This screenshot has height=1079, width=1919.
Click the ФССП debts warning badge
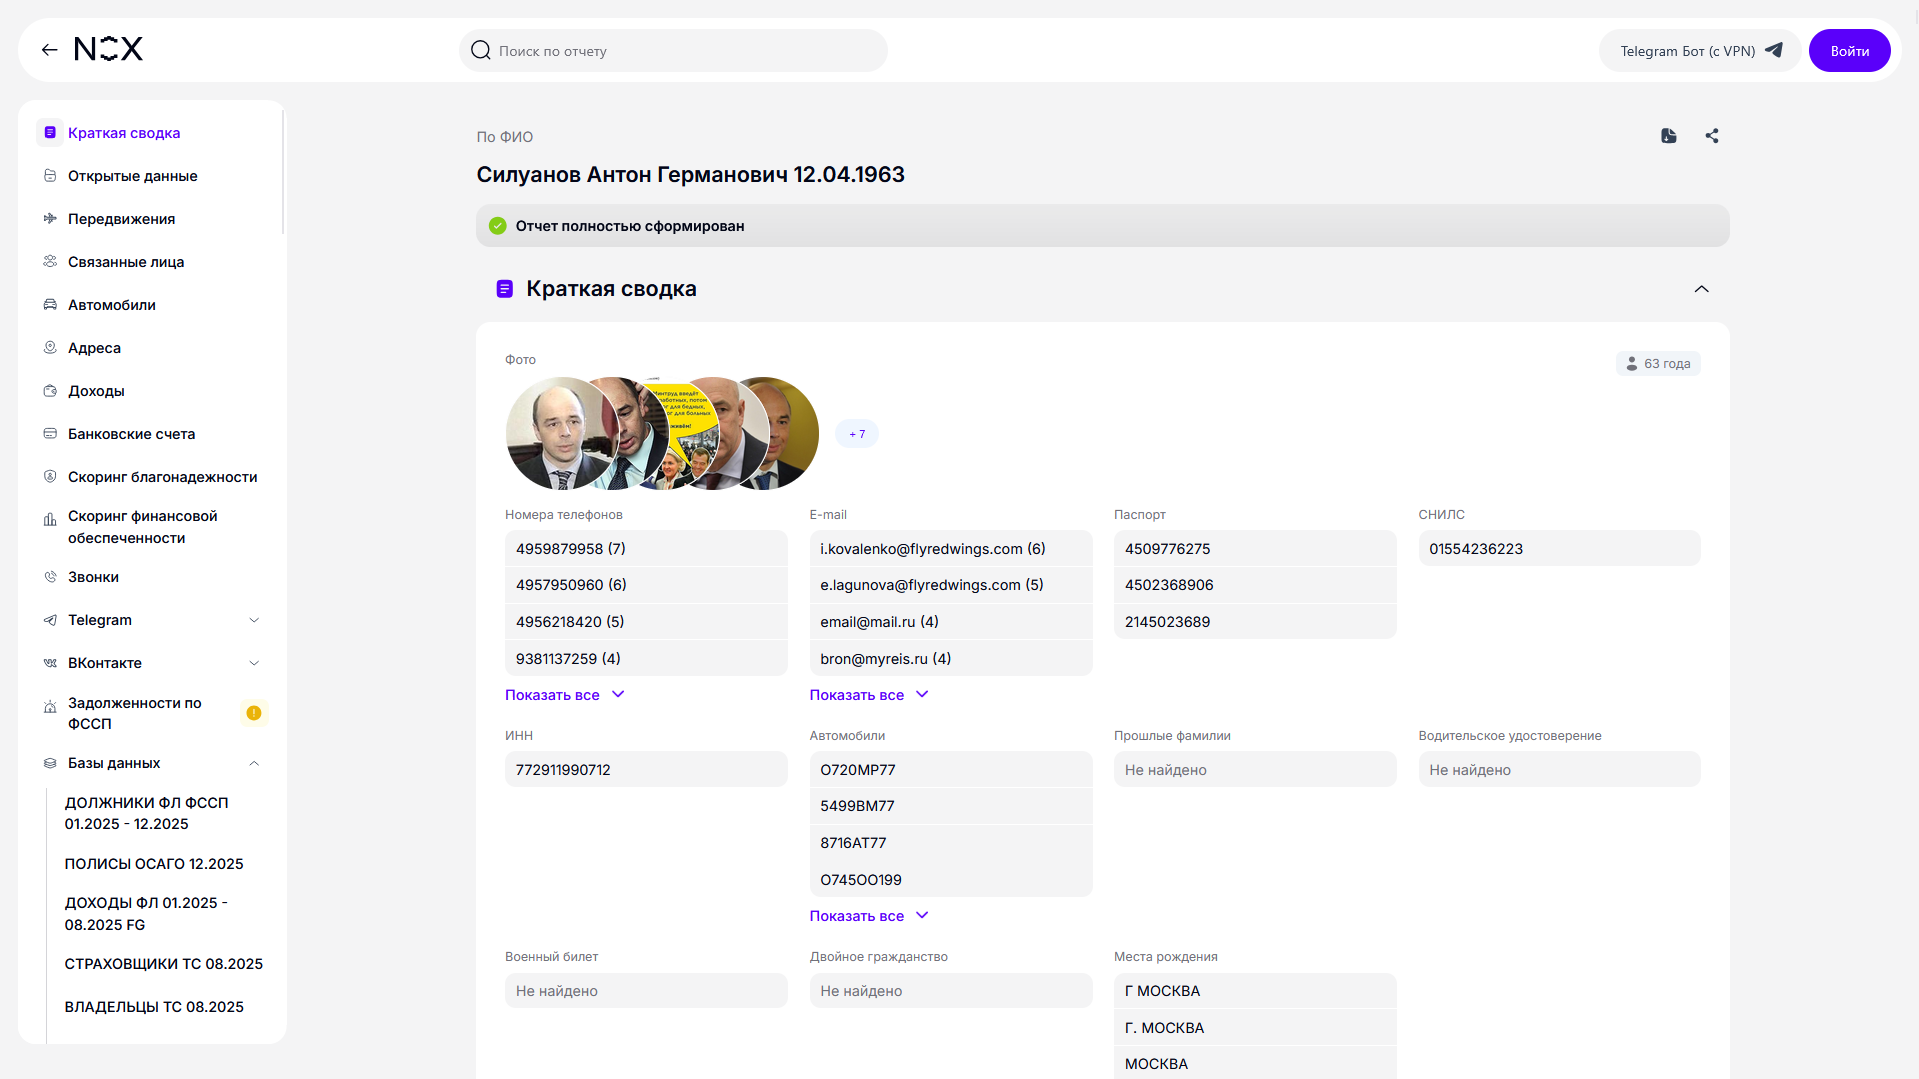(254, 713)
